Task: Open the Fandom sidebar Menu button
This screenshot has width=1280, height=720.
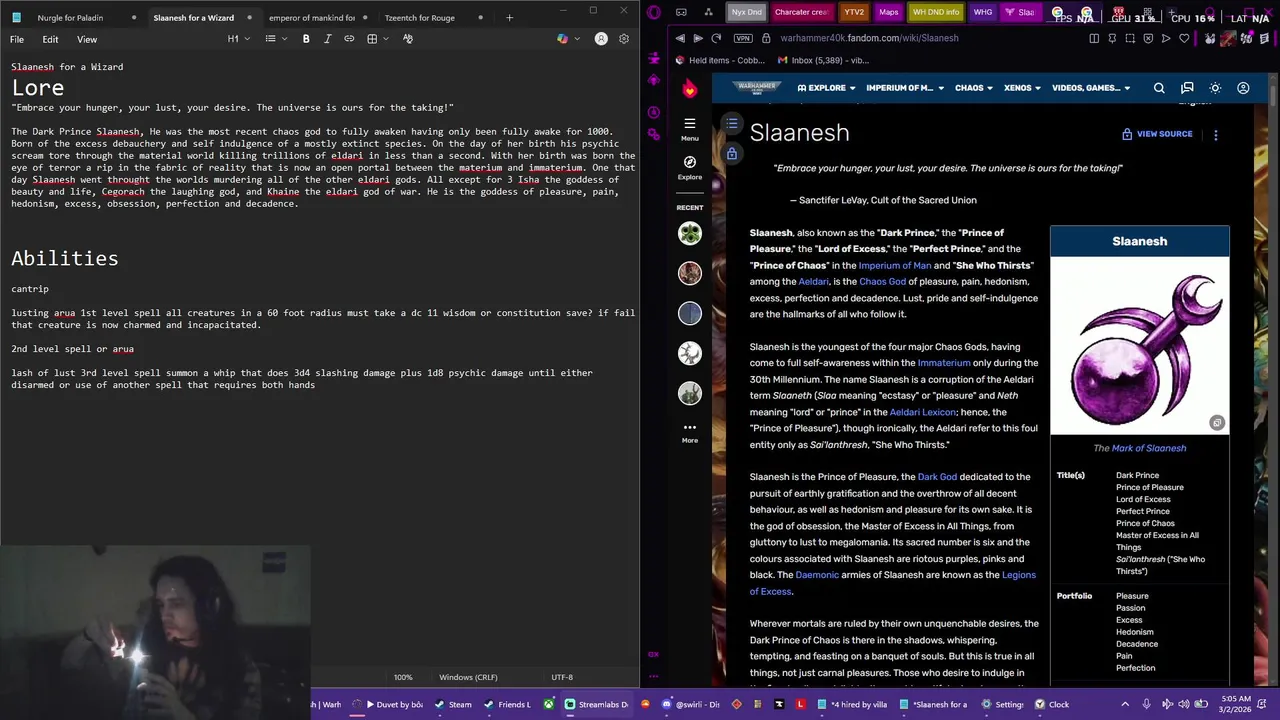Action: click(x=690, y=128)
